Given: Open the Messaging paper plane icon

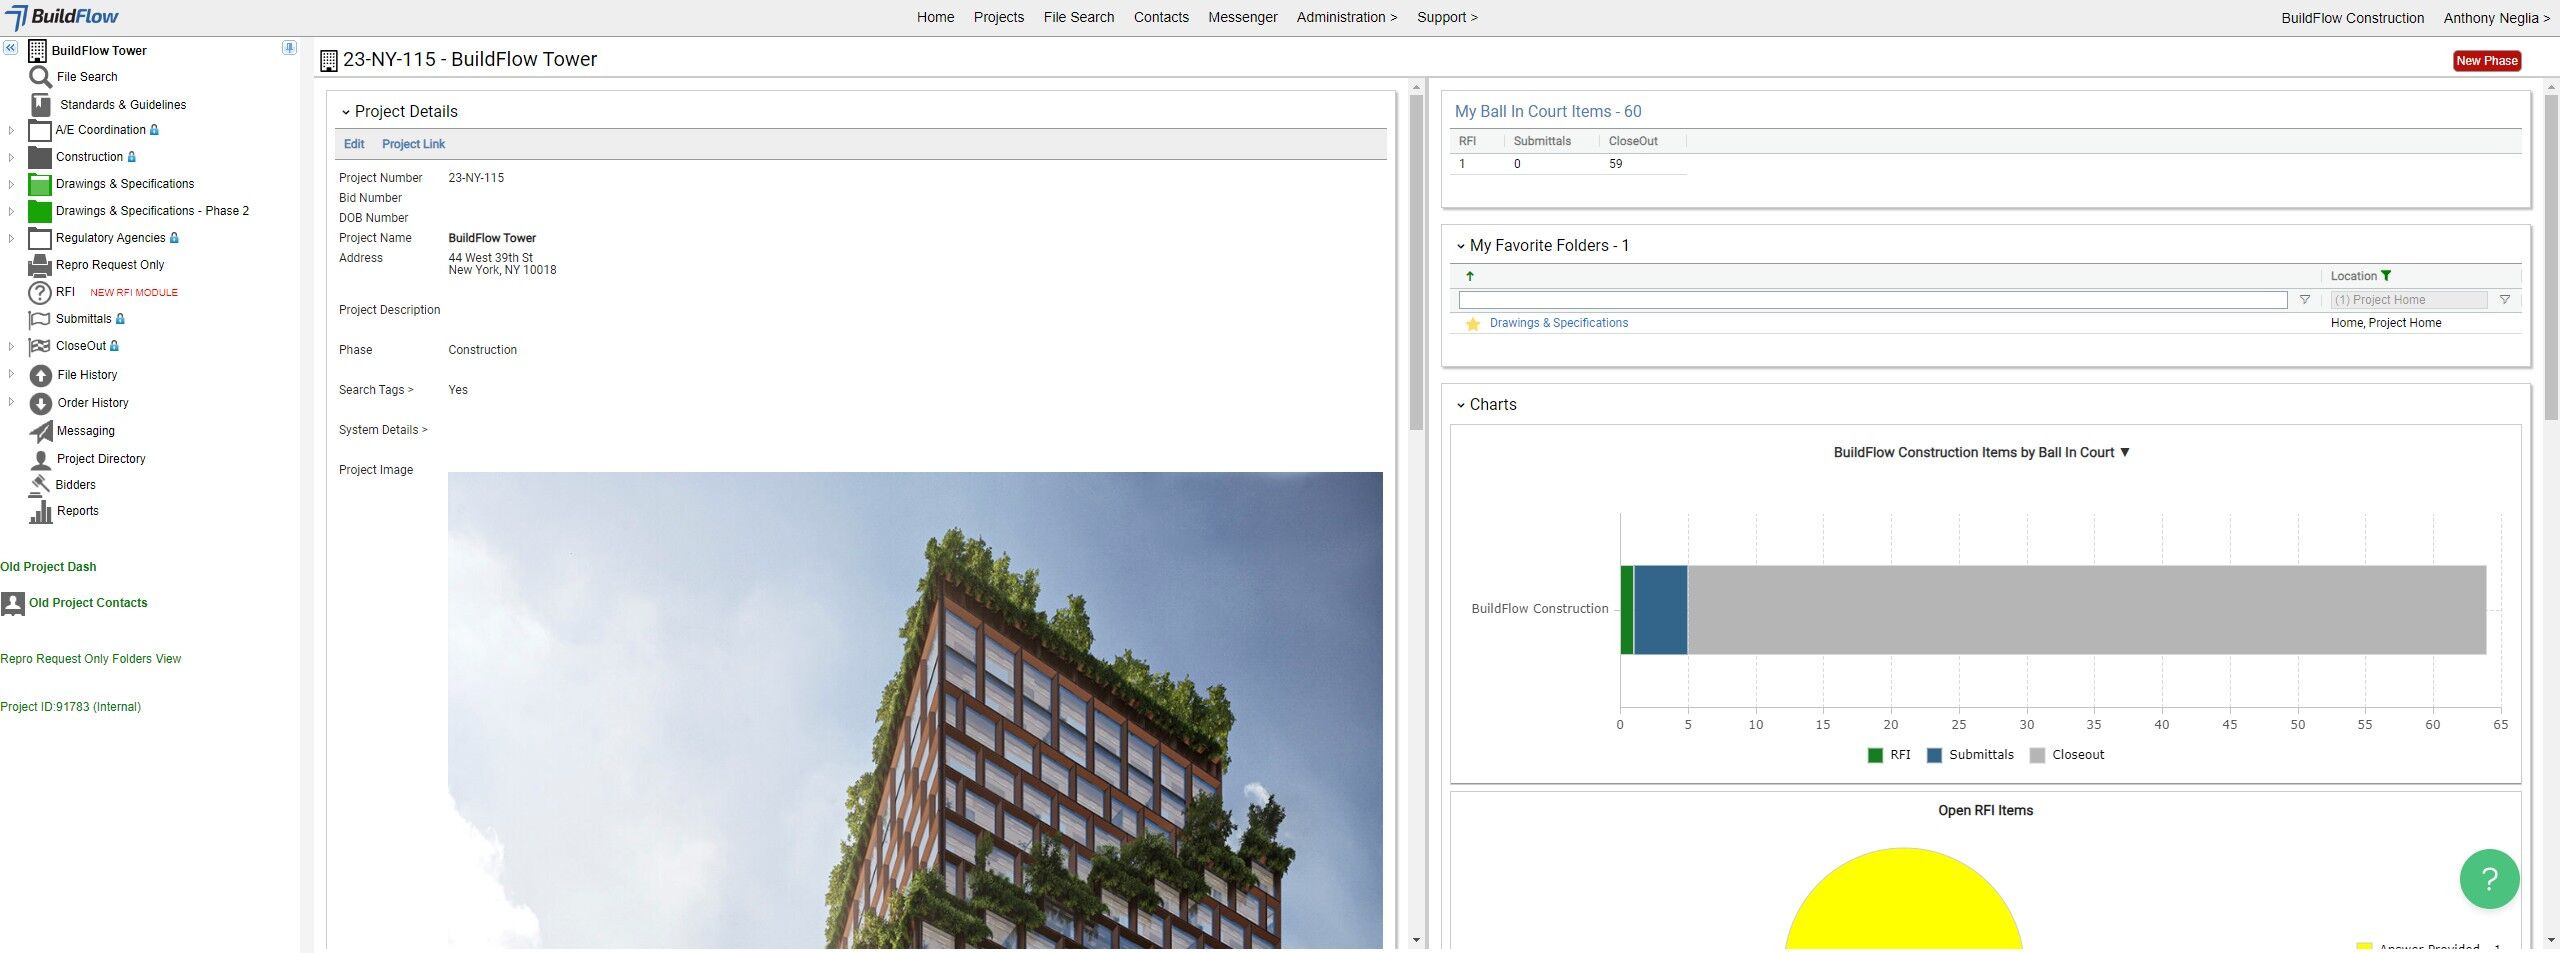Looking at the screenshot, I should coord(41,431).
